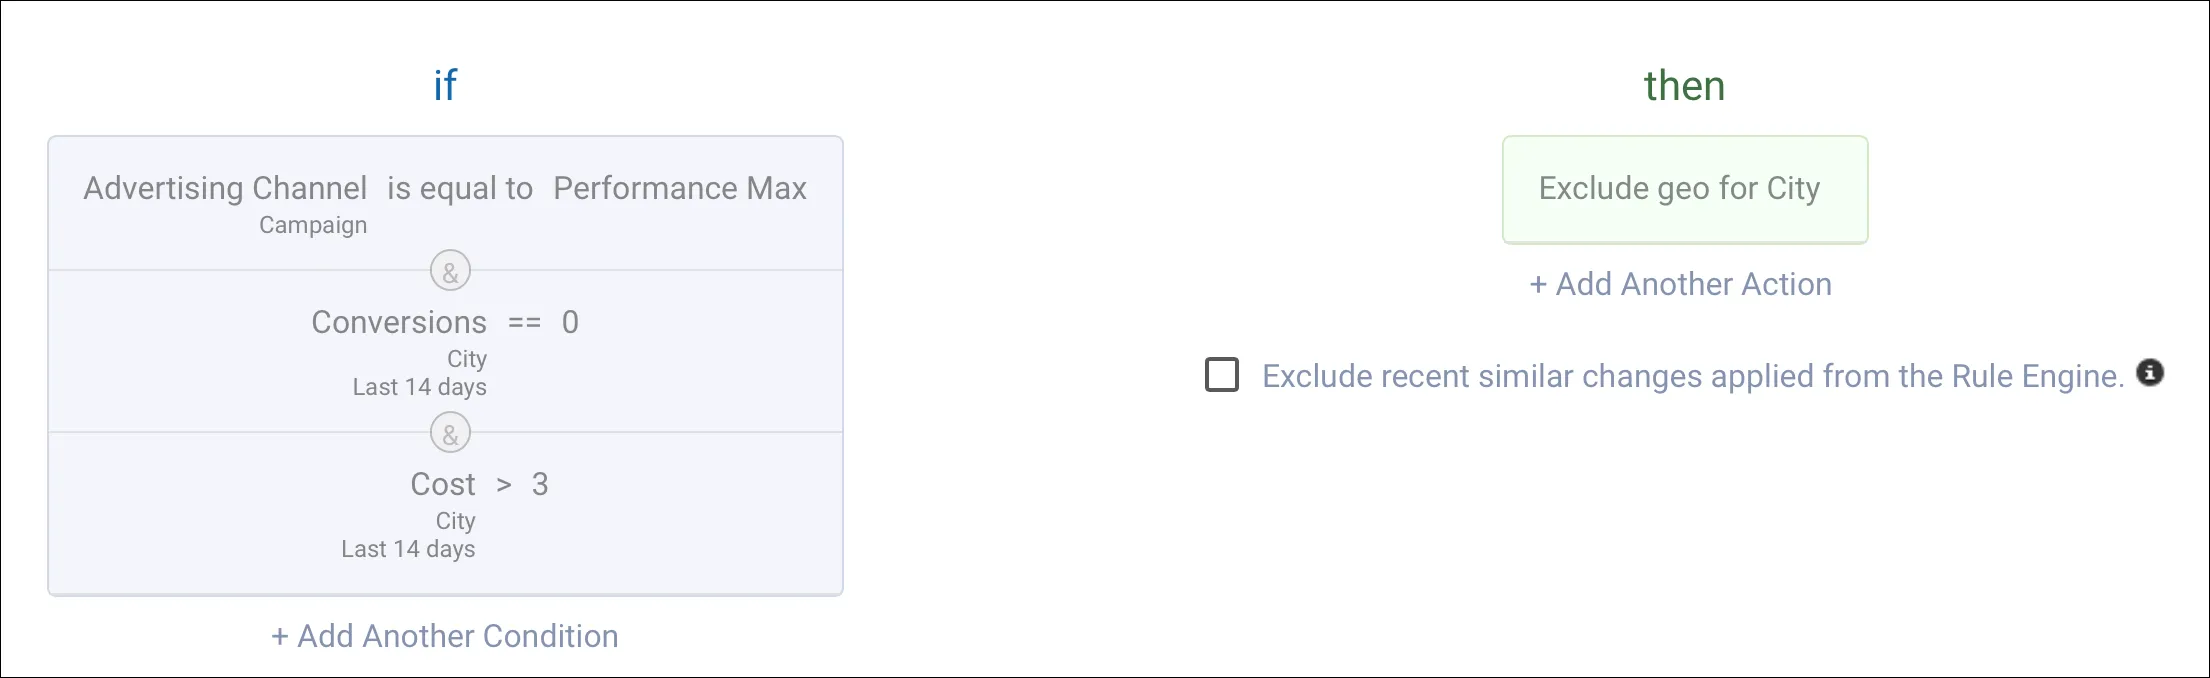Change the > operator for Cost
Viewport: 2210px width, 678px height.
(504, 484)
